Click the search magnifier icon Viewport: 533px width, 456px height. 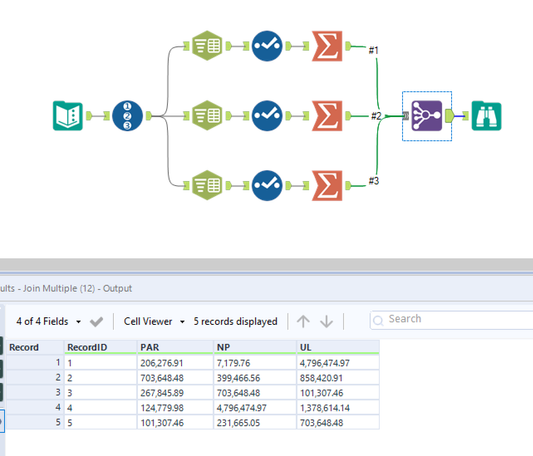[378, 320]
